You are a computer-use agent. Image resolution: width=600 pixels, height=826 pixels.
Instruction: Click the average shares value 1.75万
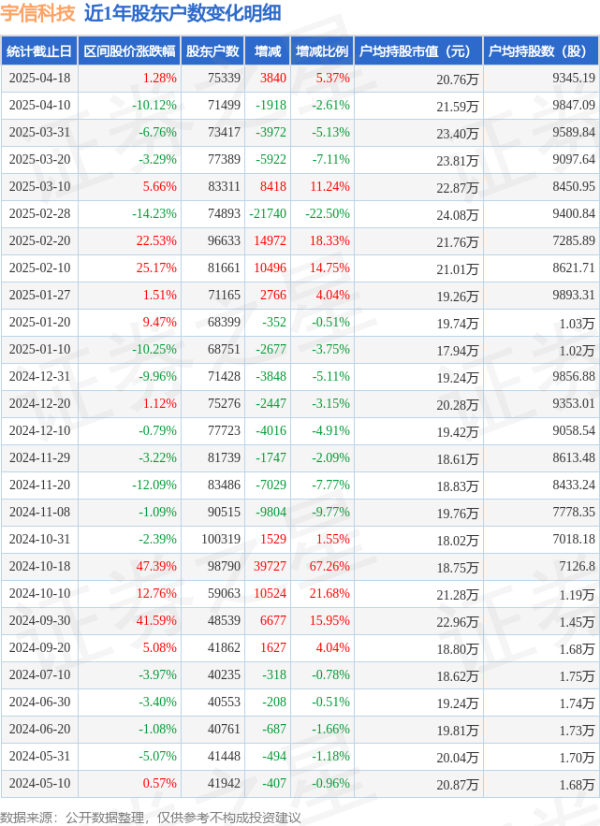[577, 676]
